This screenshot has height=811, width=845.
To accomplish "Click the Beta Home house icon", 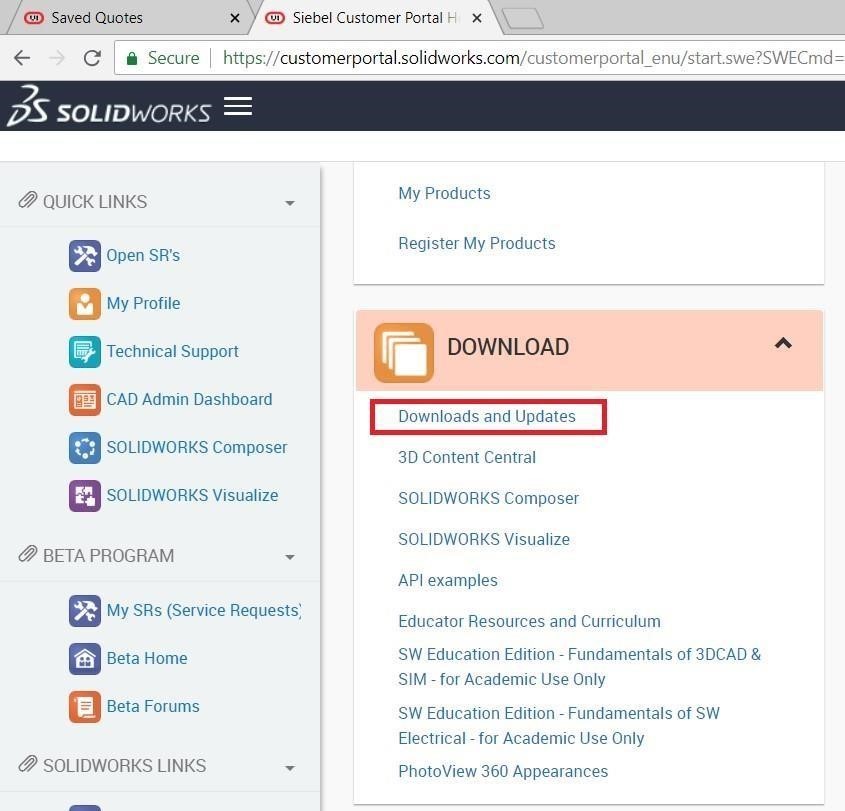I will coord(85,658).
